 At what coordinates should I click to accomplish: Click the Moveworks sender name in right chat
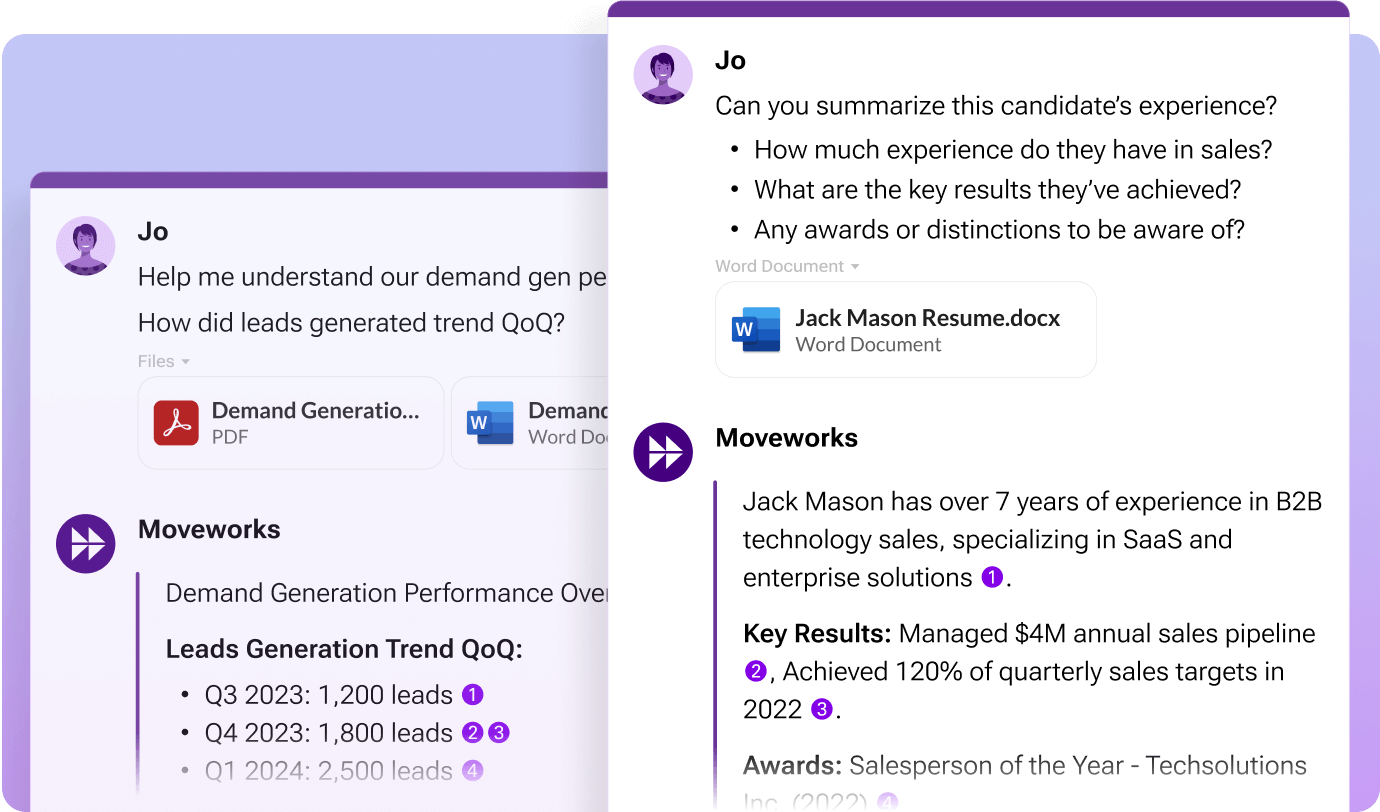tap(786, 438)
